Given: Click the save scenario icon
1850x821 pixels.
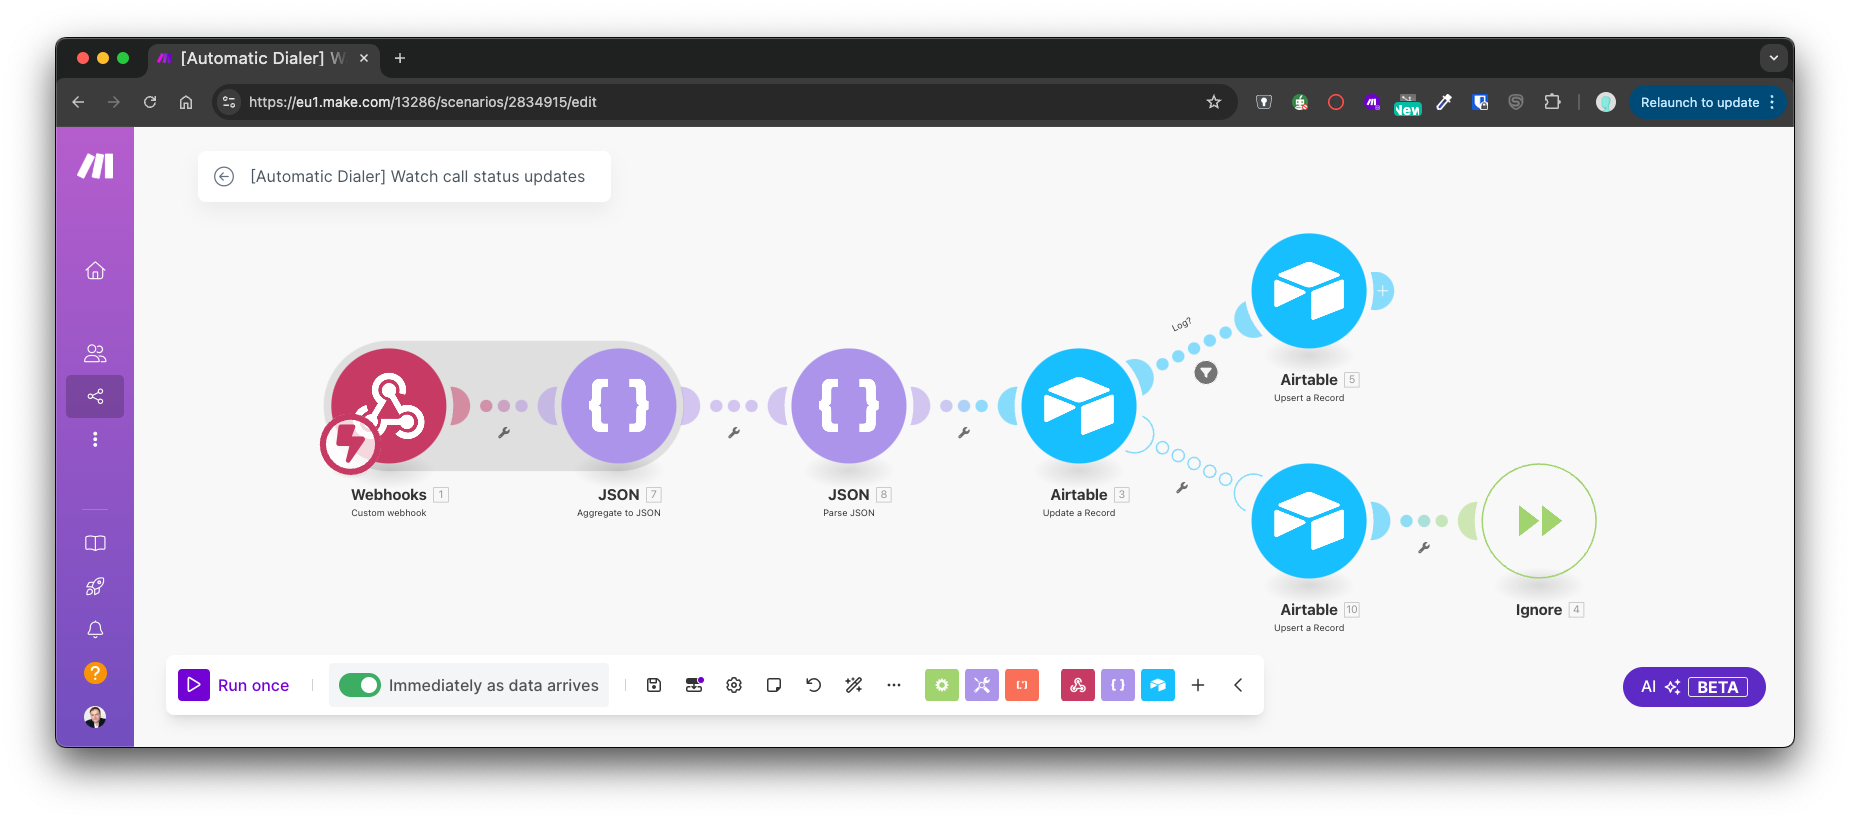Looking at the screenshot, I should (654, 685).
